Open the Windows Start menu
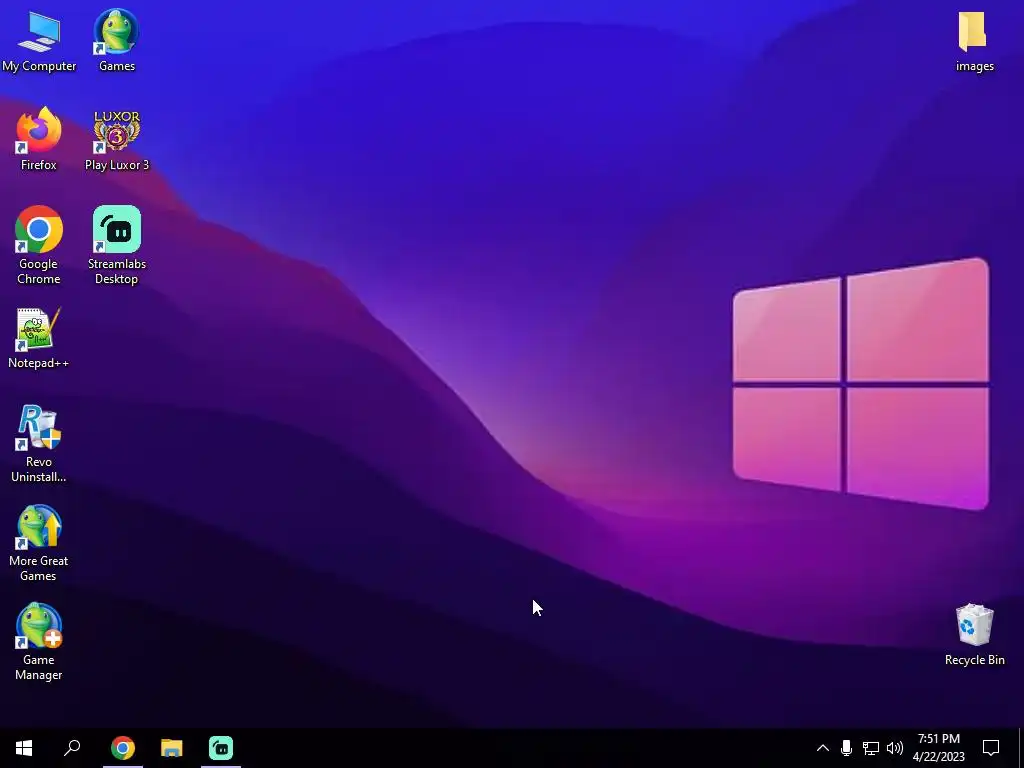The width and height of the screenshot is (1024, 768). 24,748
